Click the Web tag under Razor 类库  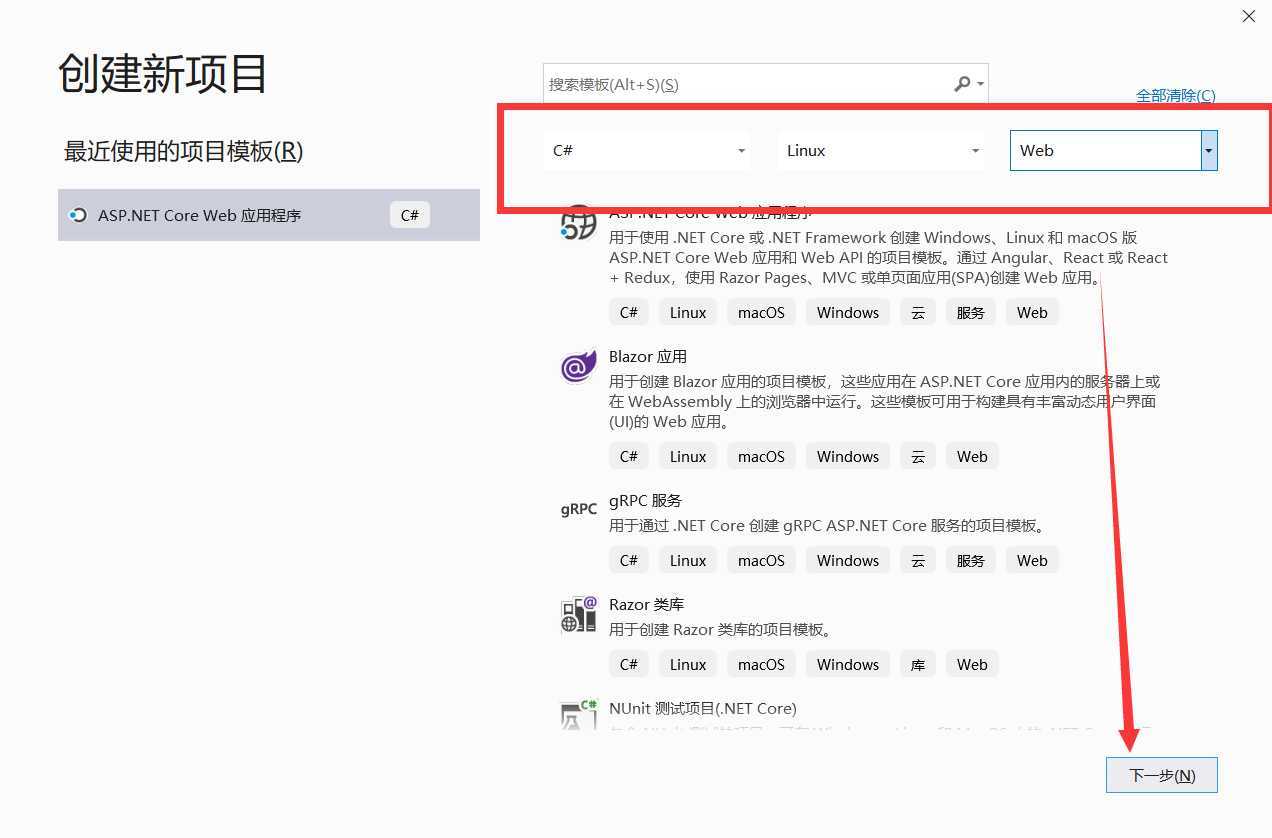[972, 664]
